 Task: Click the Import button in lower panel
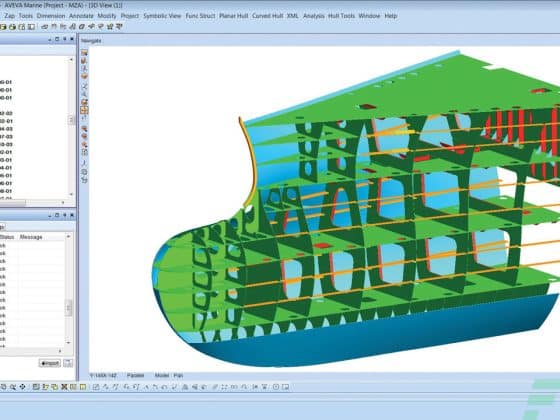click(50, 363)
